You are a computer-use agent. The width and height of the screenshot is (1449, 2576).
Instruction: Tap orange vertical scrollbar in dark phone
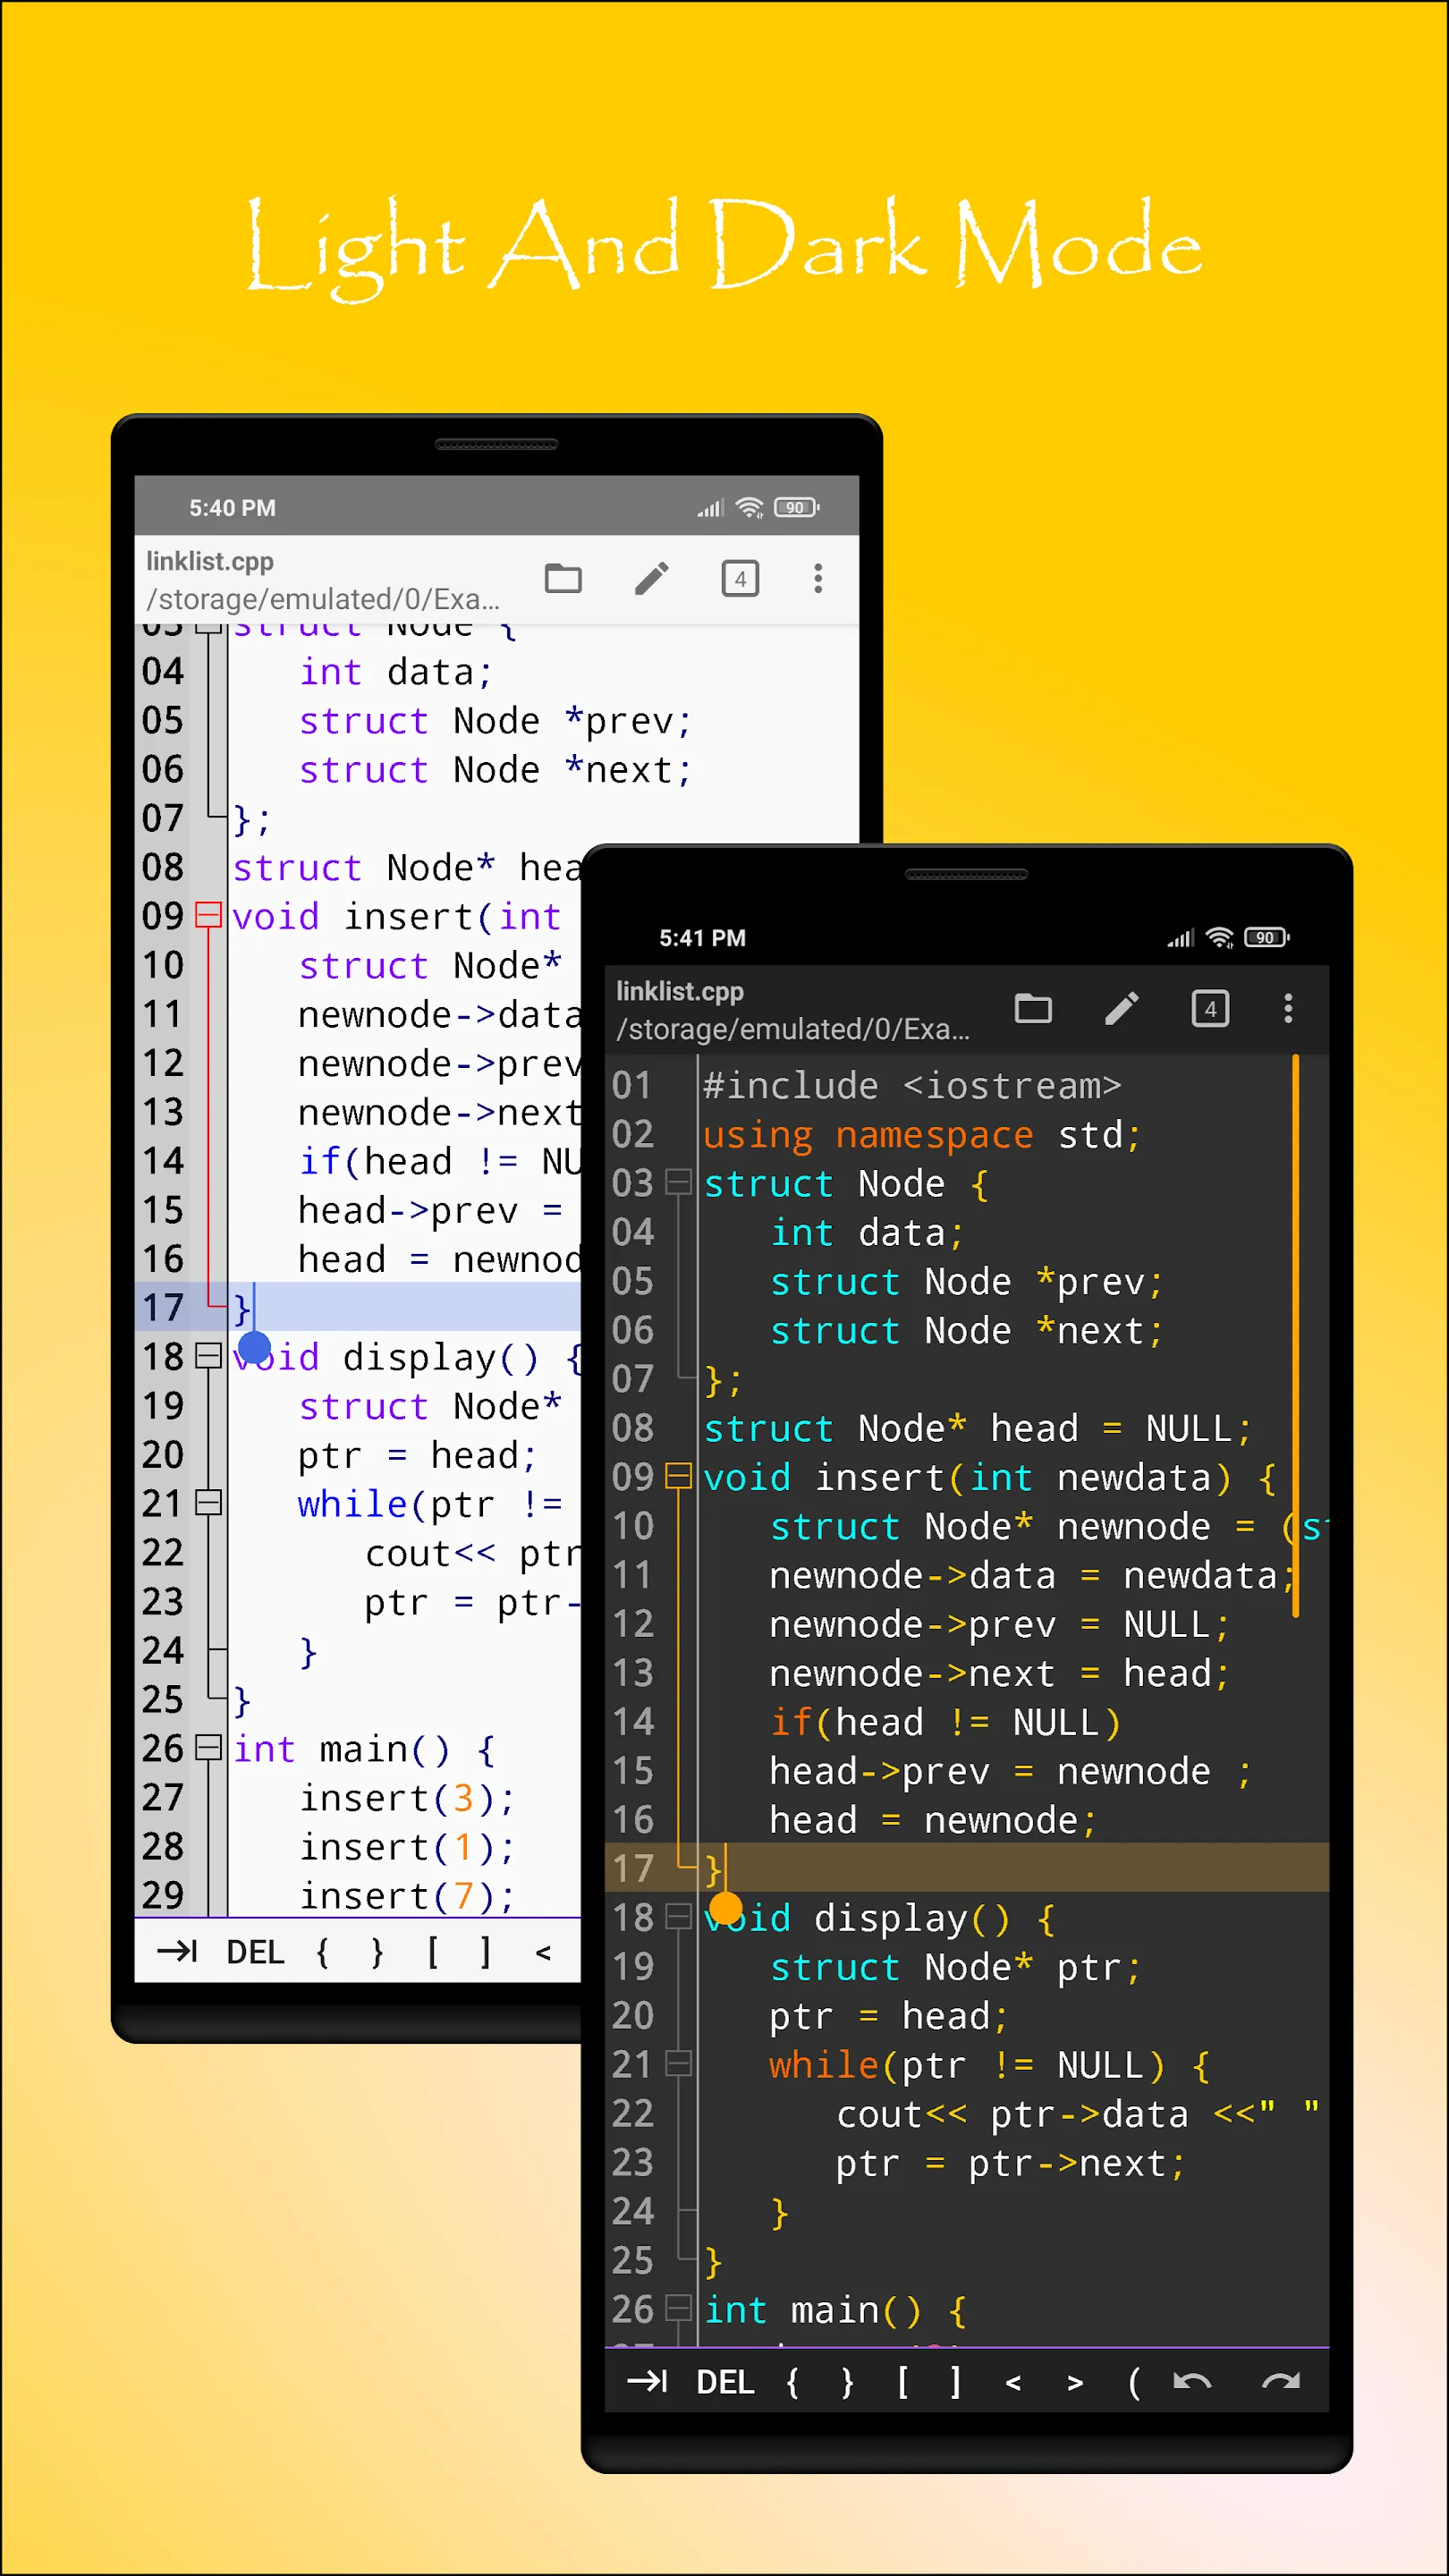[x=1296, y=1335]
